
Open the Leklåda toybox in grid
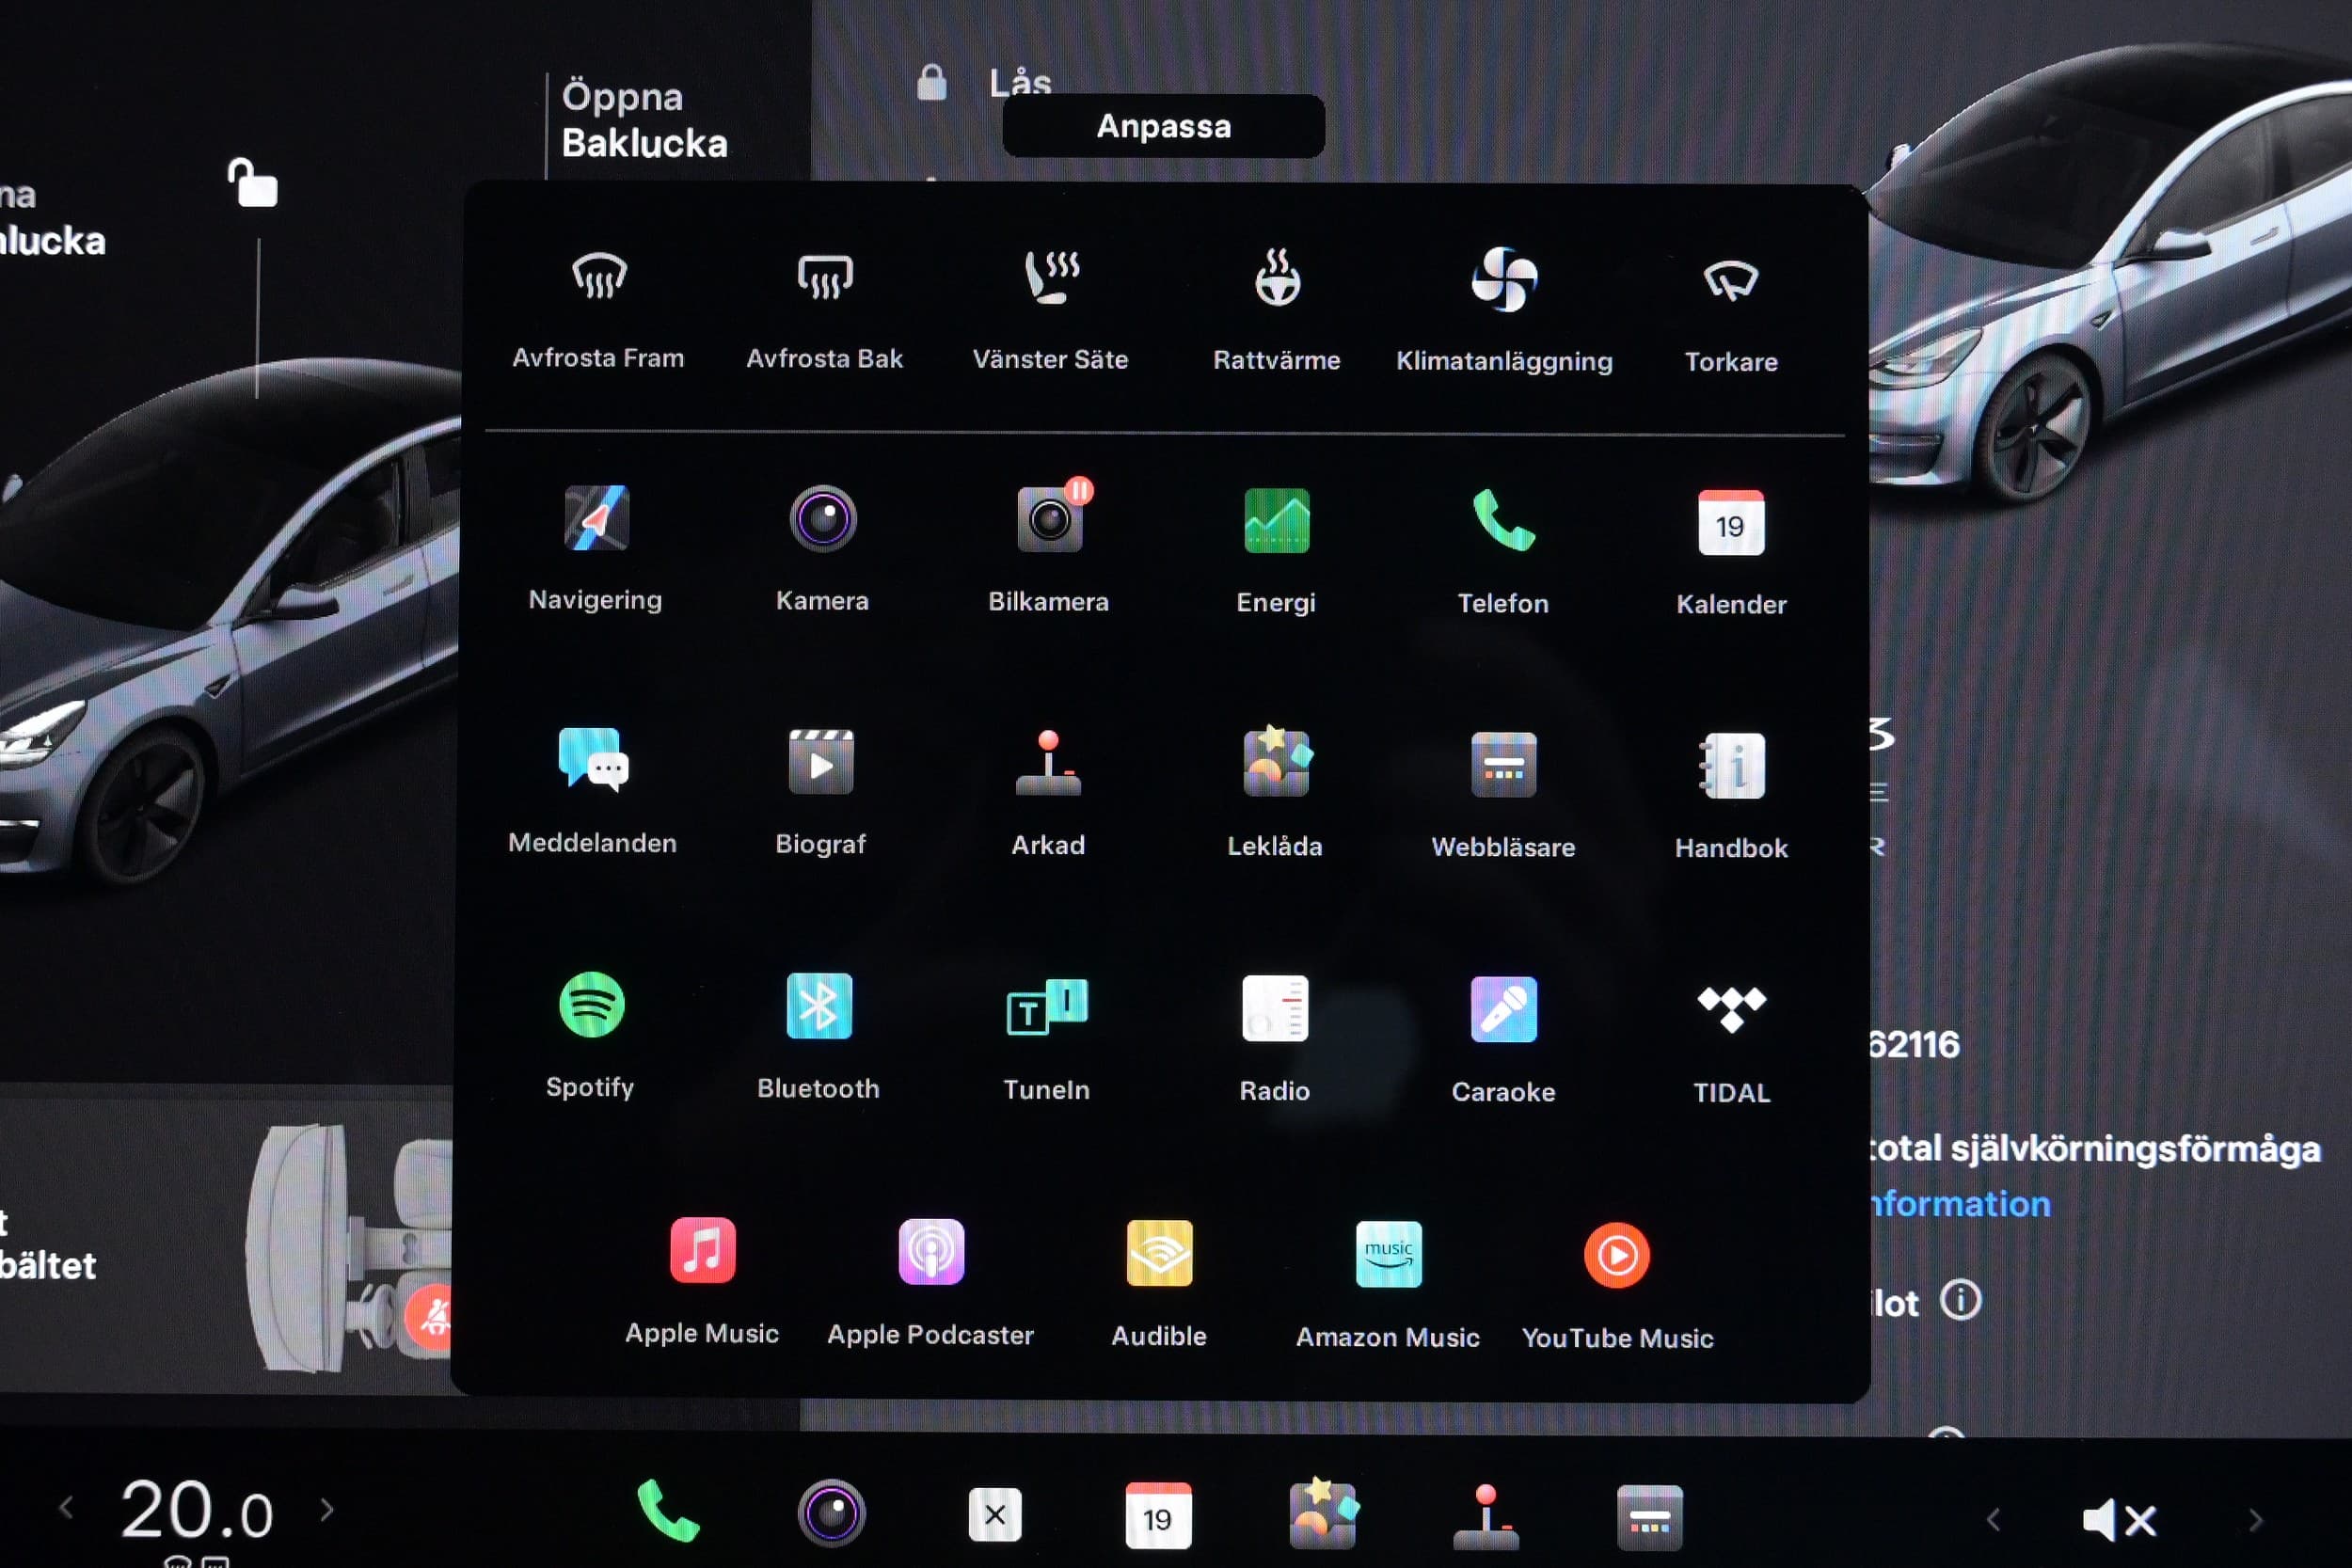coord(1275,793)
